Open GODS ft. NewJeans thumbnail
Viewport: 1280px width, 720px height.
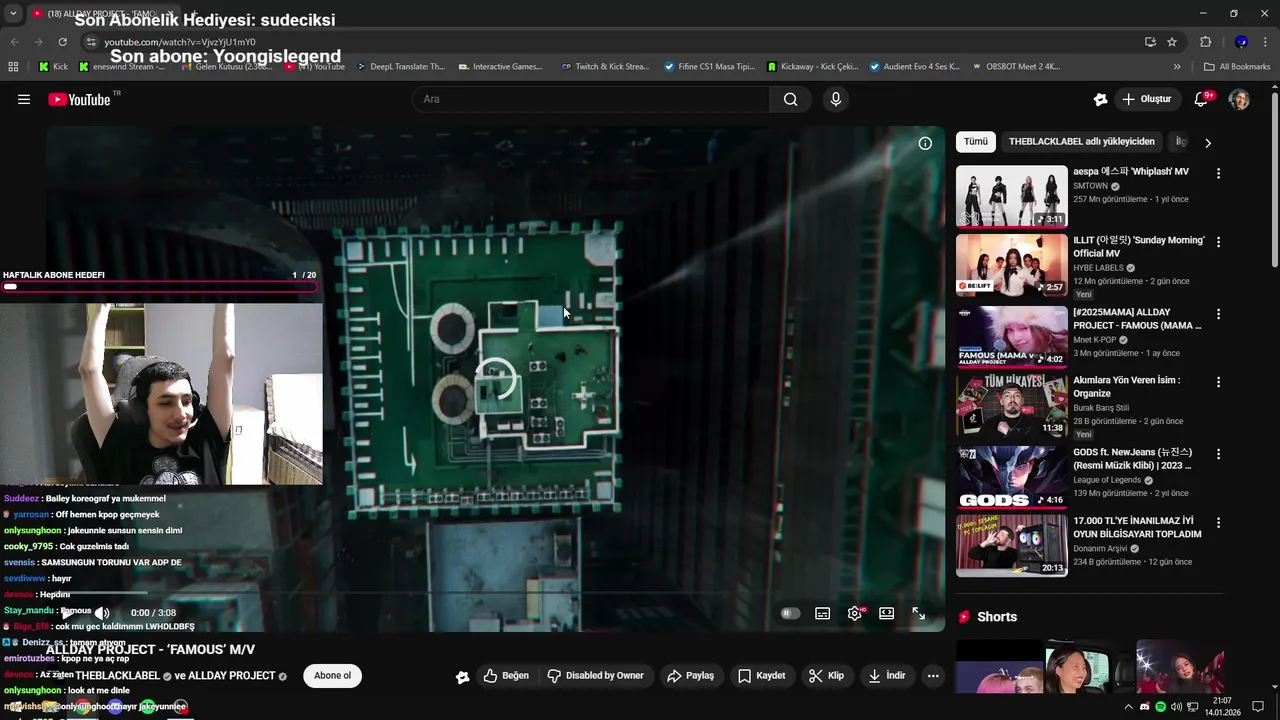(1012, 476)
